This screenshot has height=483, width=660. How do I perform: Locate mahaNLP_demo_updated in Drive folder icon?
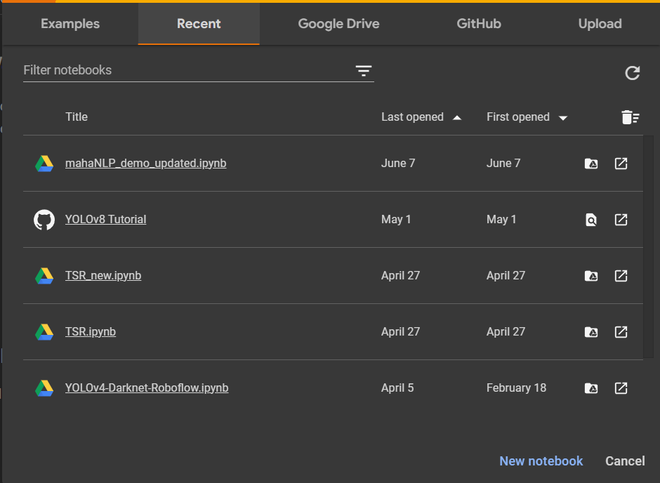pyautogui.click(x=591, y=163)
